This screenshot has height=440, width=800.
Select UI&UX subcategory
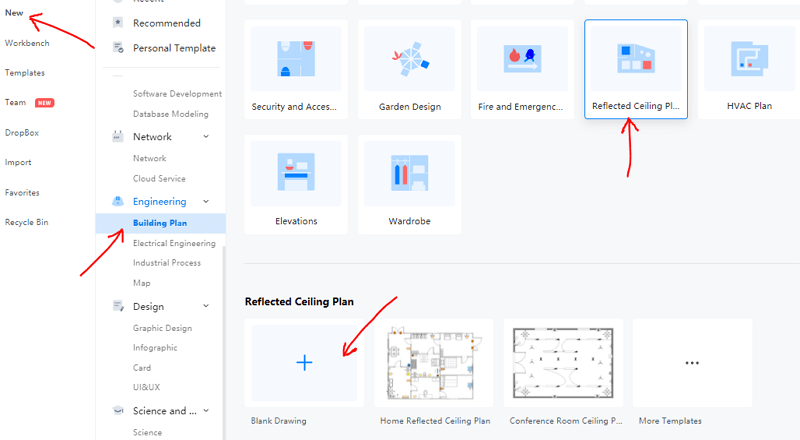[x=146, y=387]
